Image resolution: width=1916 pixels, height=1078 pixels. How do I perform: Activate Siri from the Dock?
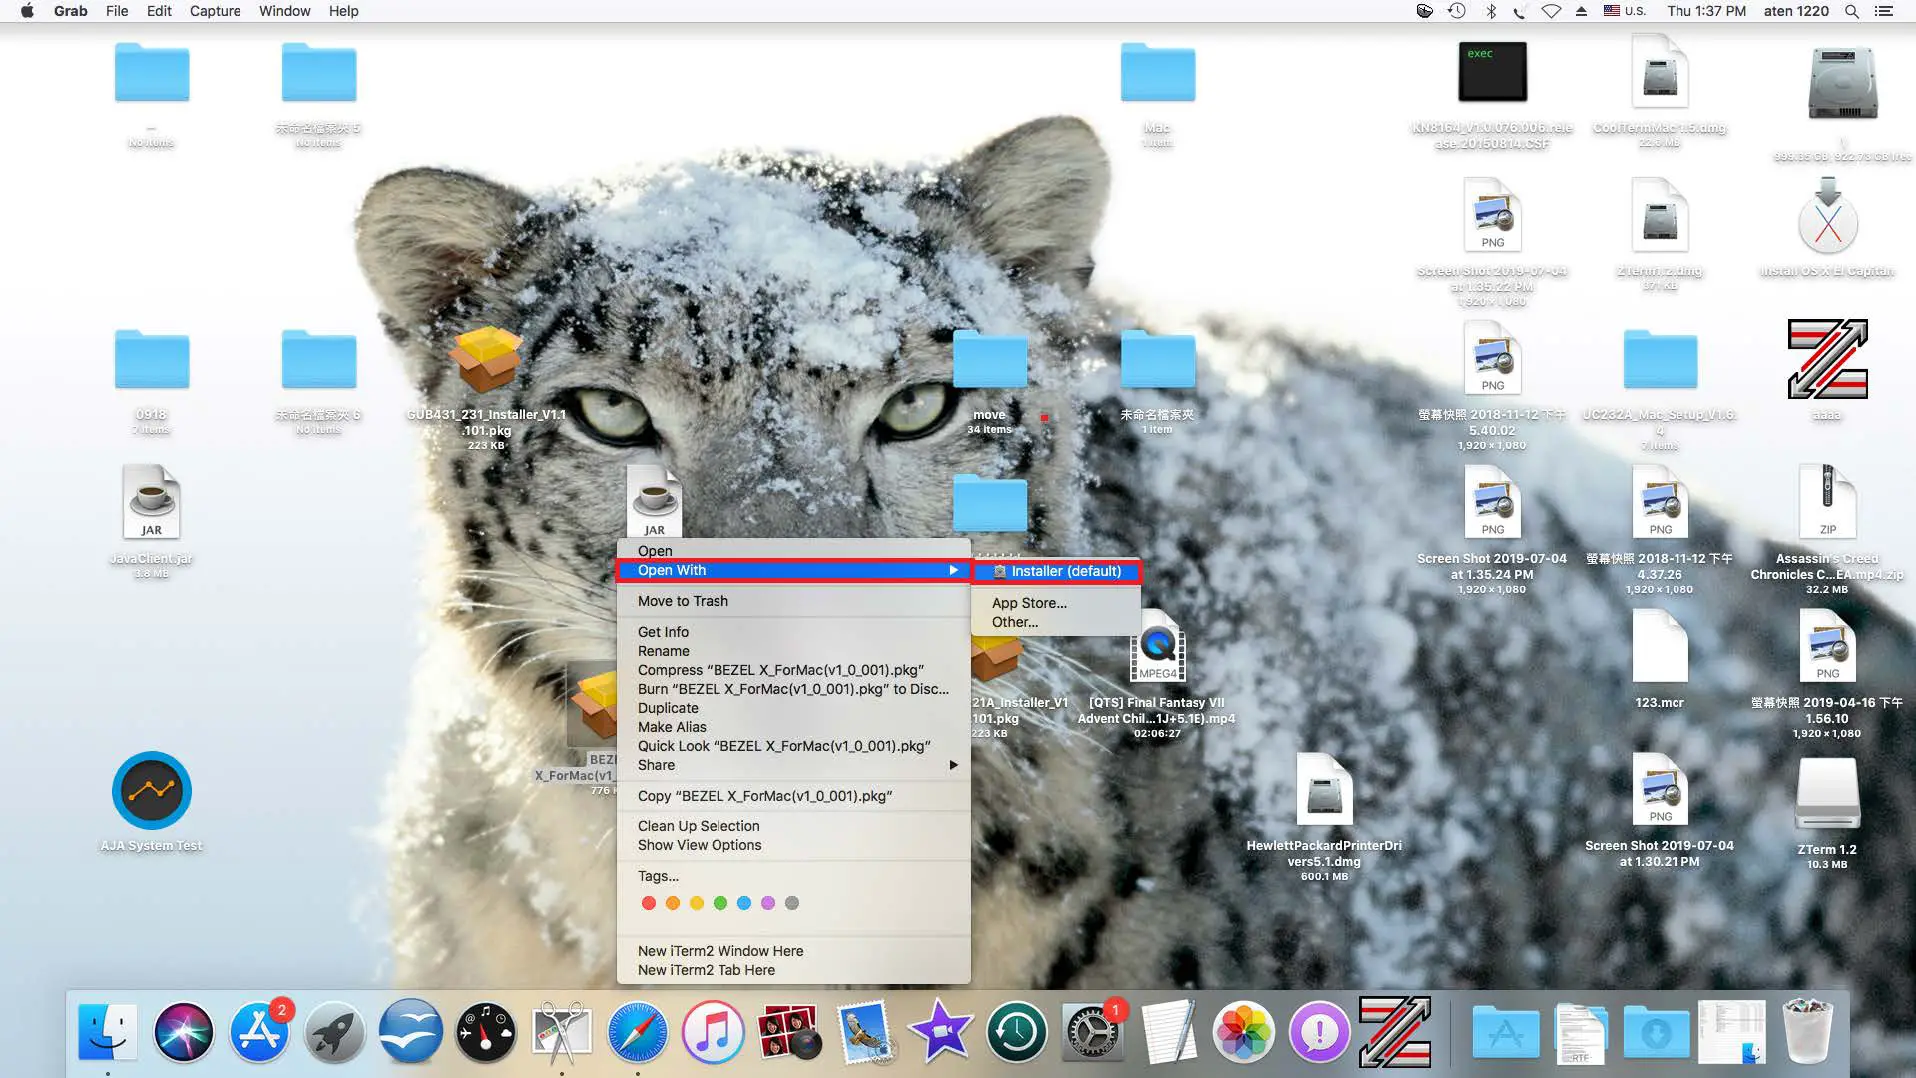pos(184,1032)
